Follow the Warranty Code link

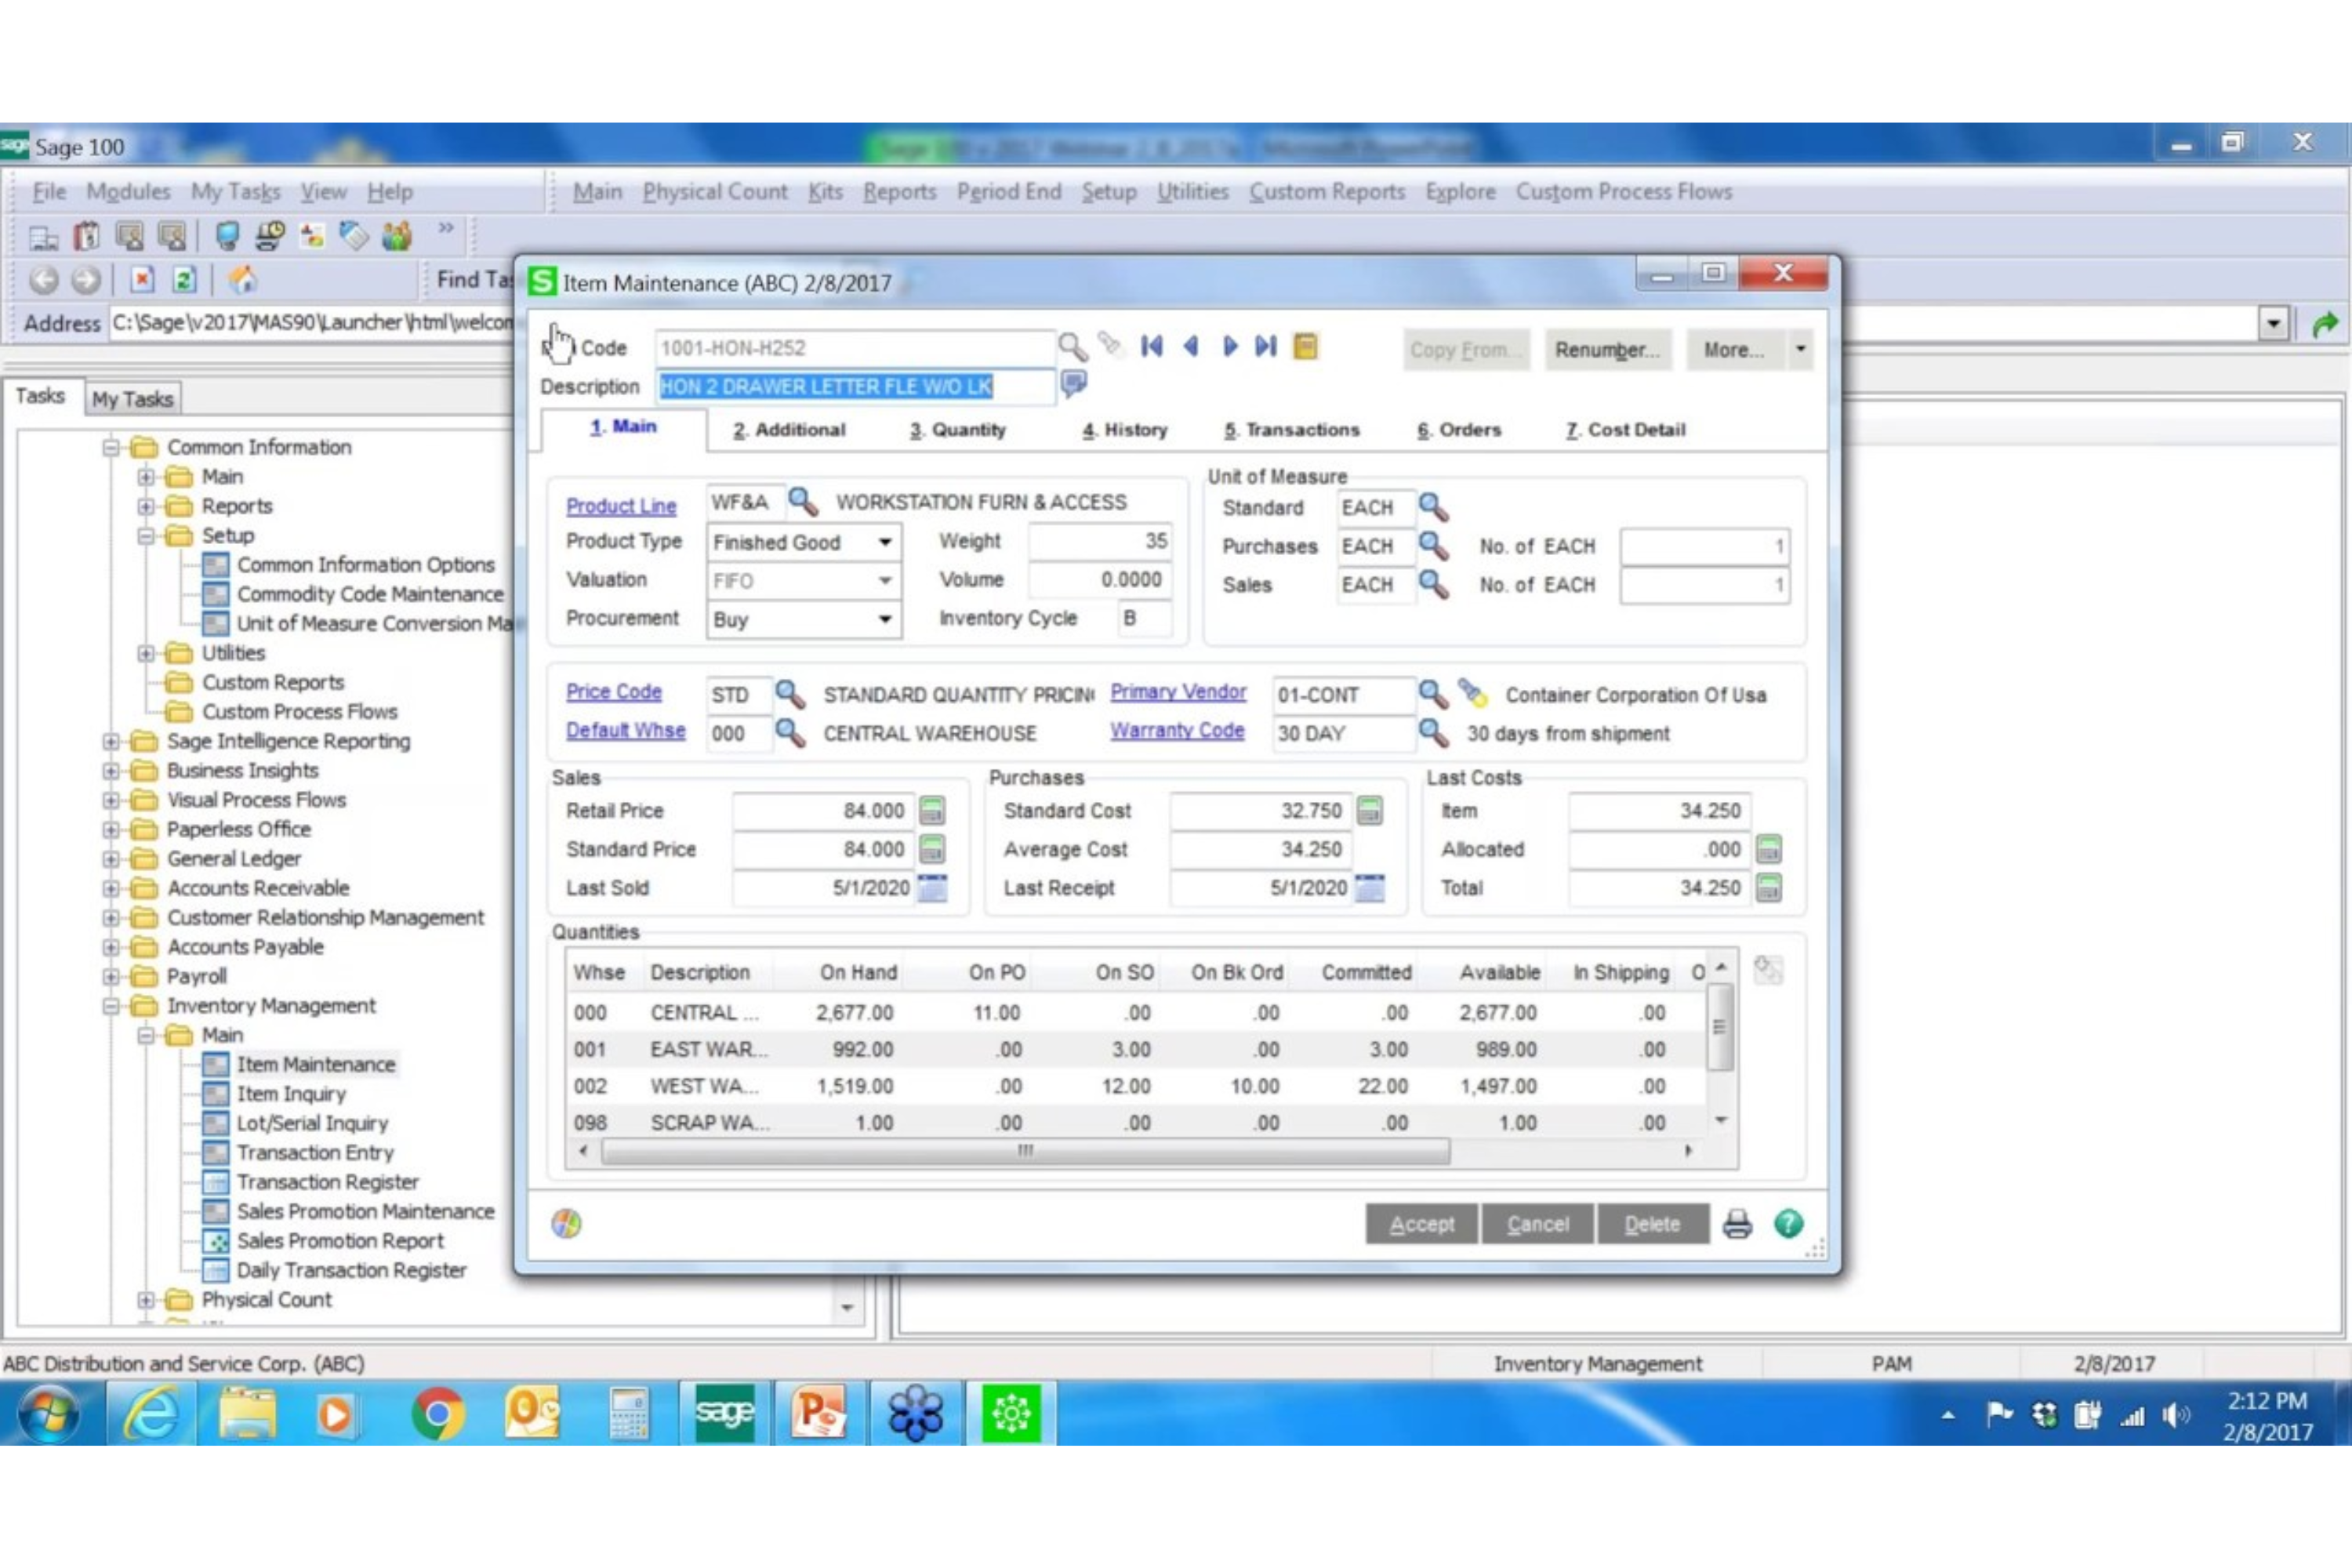coord(1176,731)
